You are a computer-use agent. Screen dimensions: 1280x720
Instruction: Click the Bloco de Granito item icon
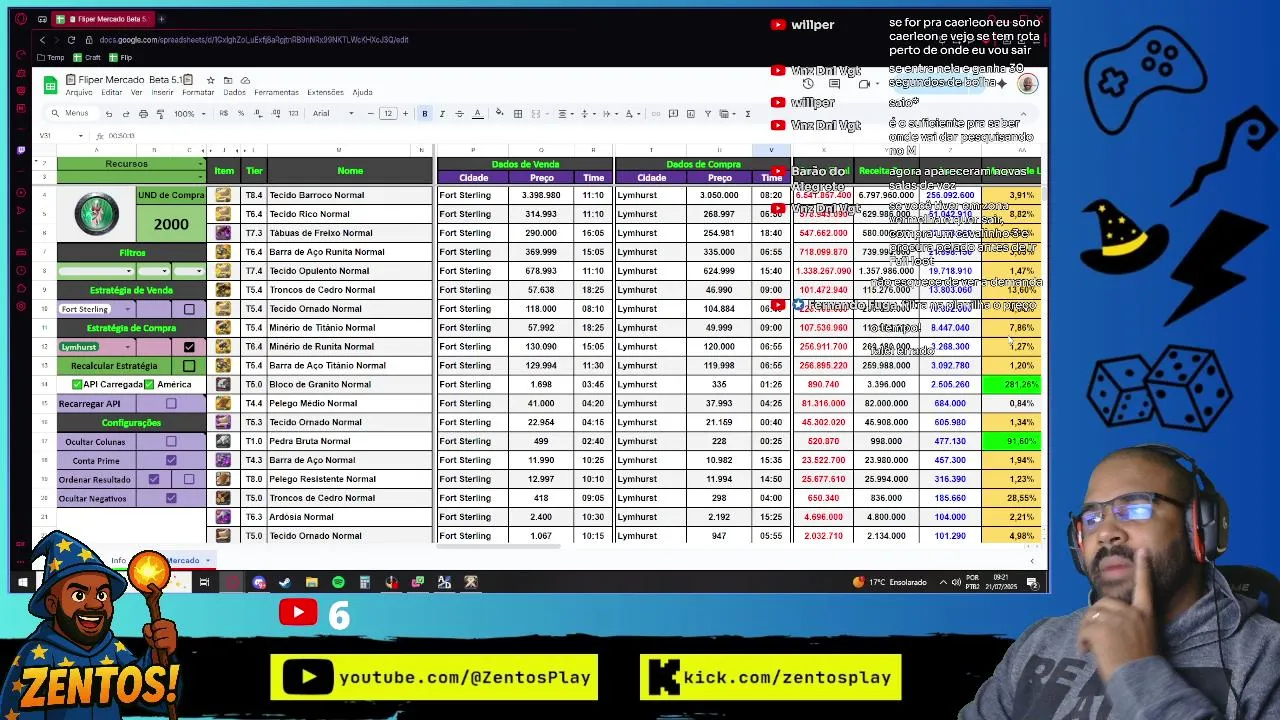tap(223, 384)
